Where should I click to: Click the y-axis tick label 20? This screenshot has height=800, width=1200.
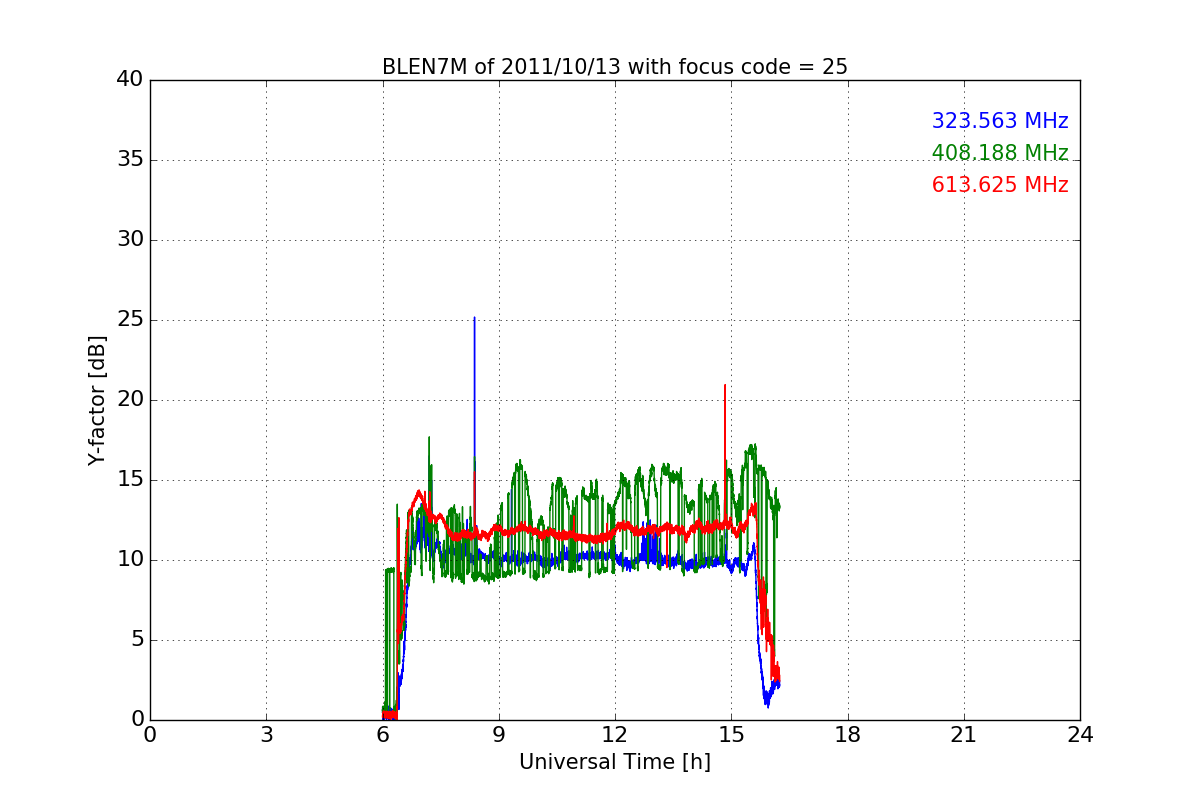[x=130, y=400]
